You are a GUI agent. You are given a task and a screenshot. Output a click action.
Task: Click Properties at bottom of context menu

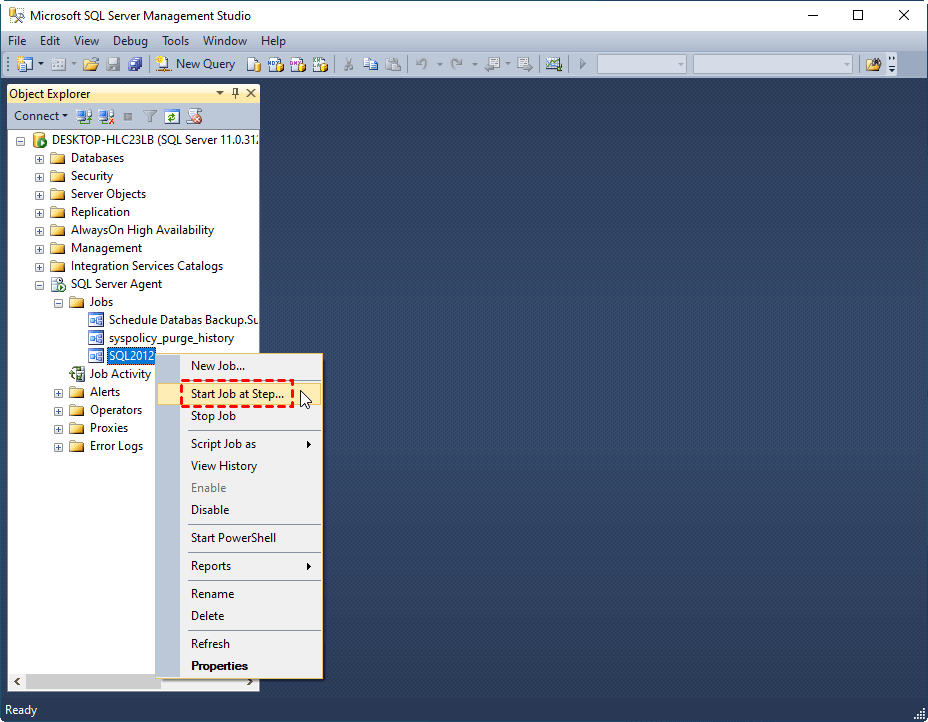[219, 666]
